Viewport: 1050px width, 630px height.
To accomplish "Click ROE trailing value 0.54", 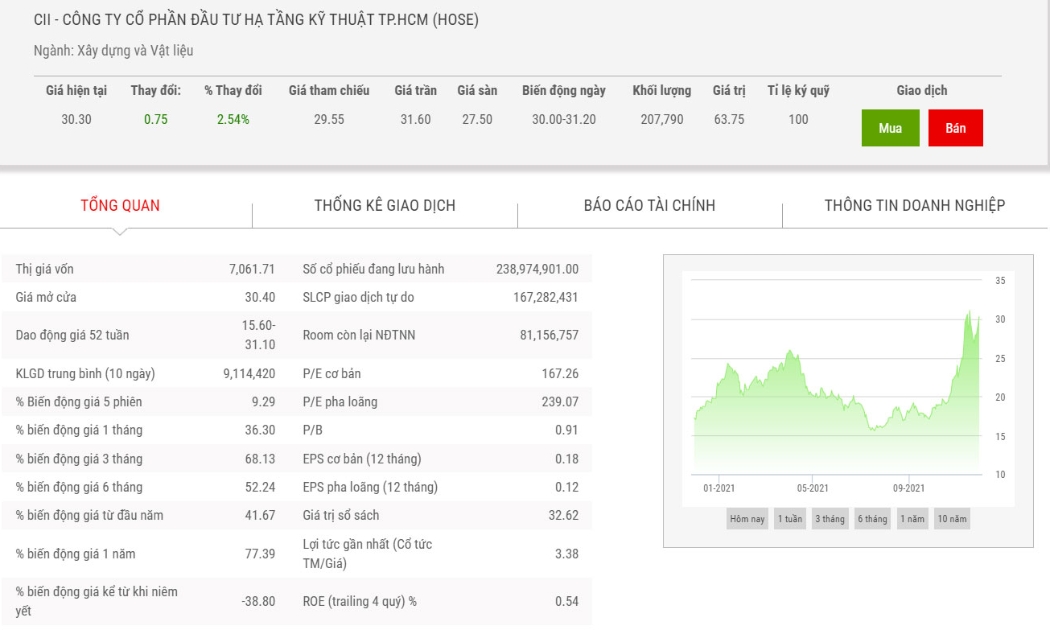I will [x=567, y=601].
